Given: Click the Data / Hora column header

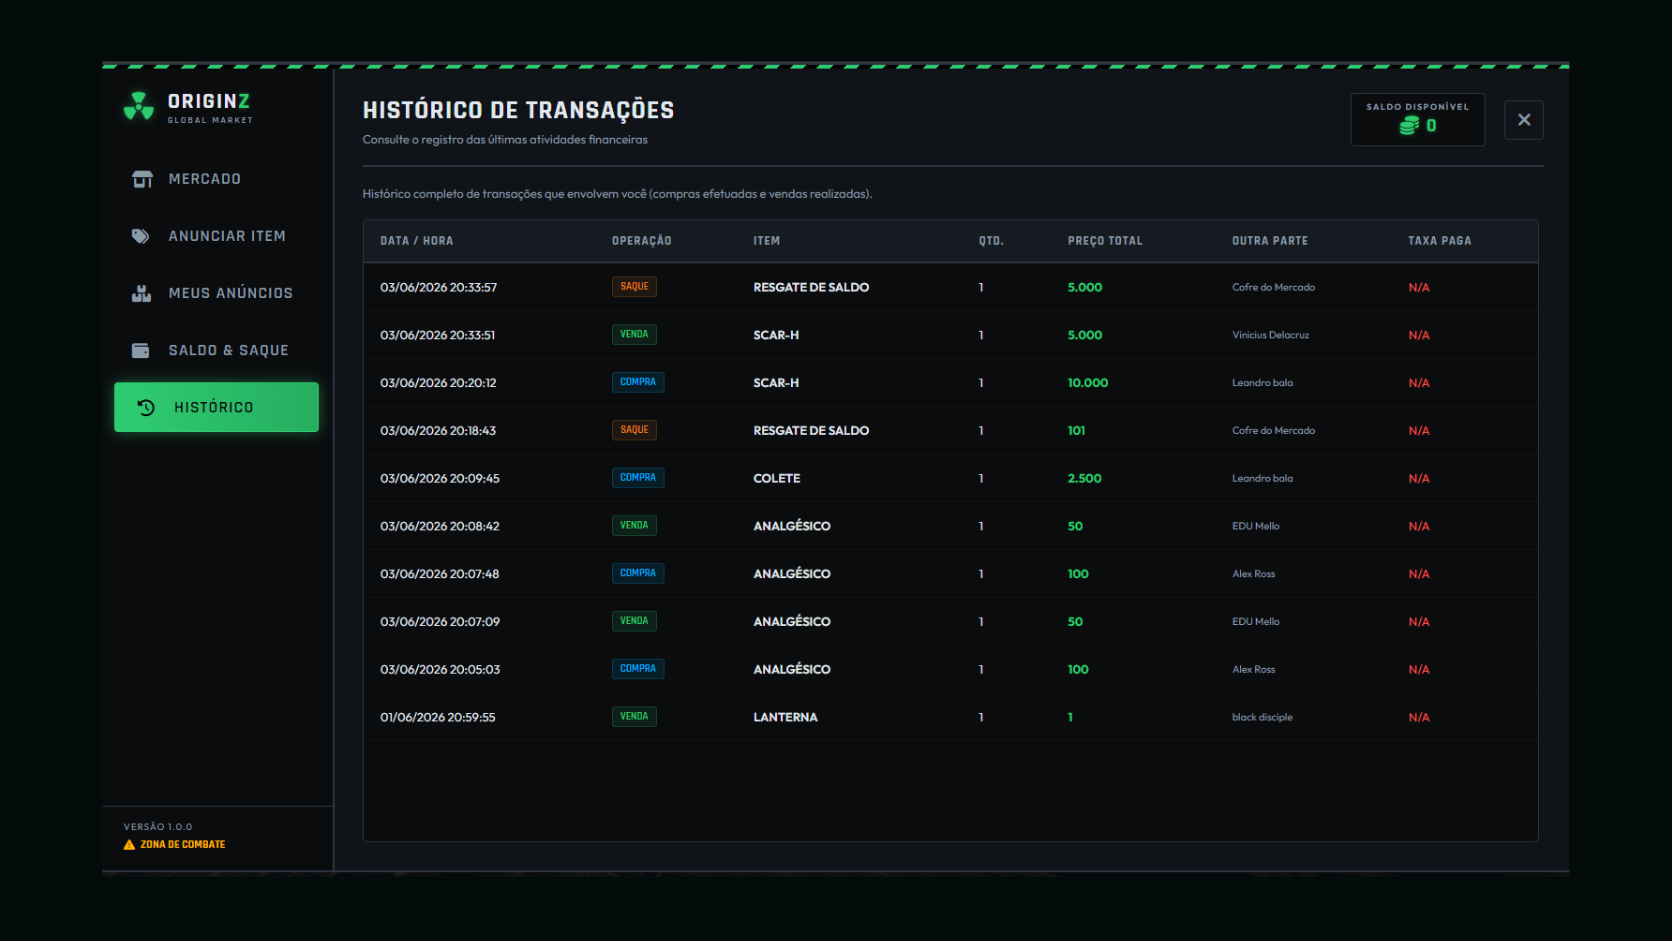Looking at the screenshot, I should point(417,241).
